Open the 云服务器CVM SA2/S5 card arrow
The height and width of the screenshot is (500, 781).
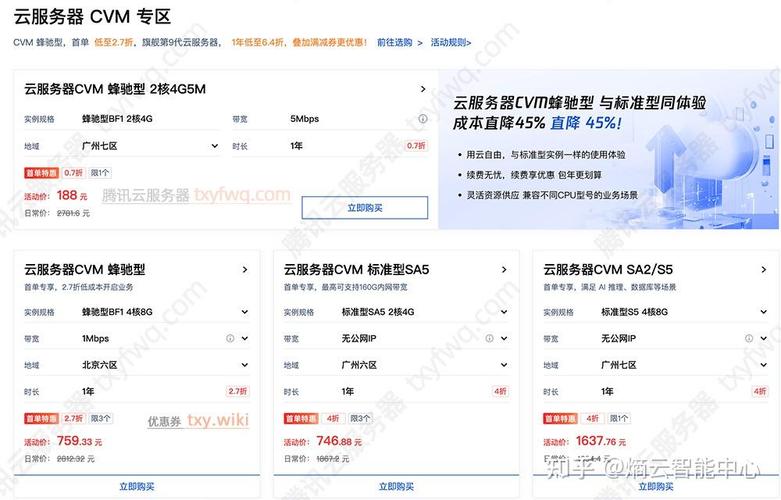coord(764,269)
